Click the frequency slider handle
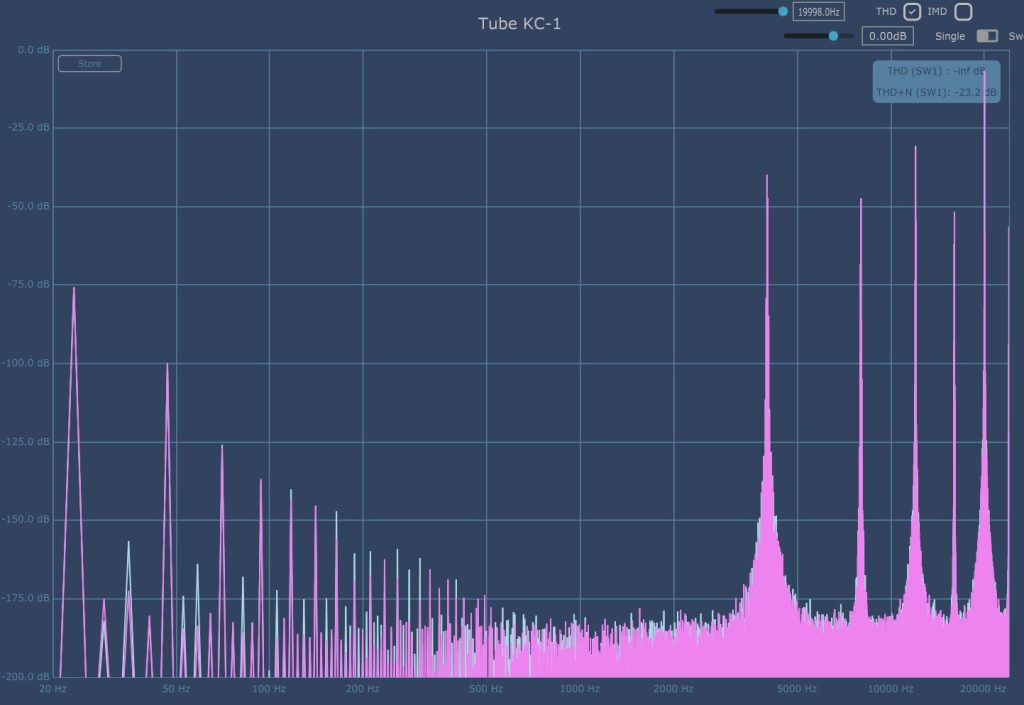 (783, 12)
